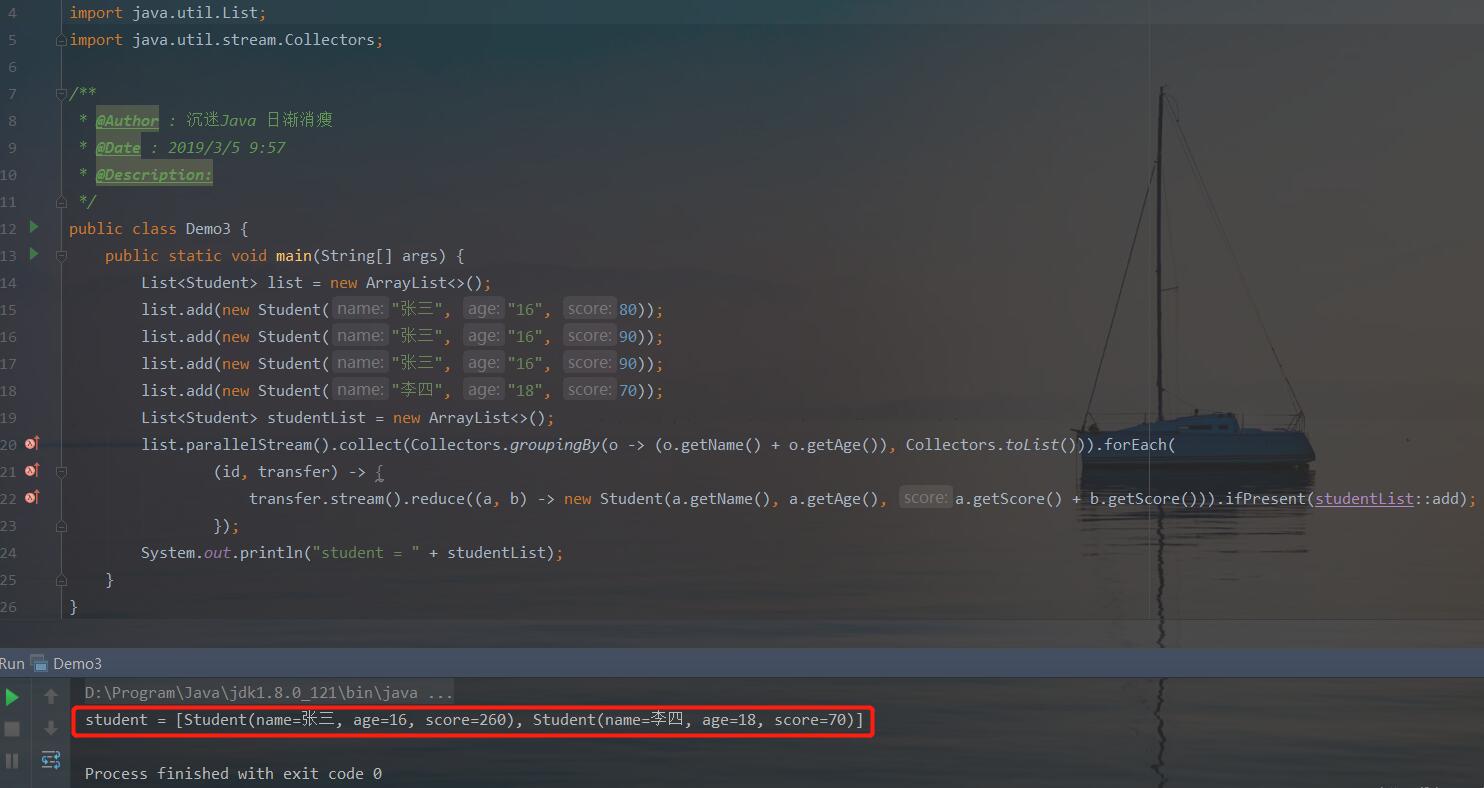Collapse the lambda body fold arrow on line 21
This screenshot has width=1484, height=788.
[61, 470]
